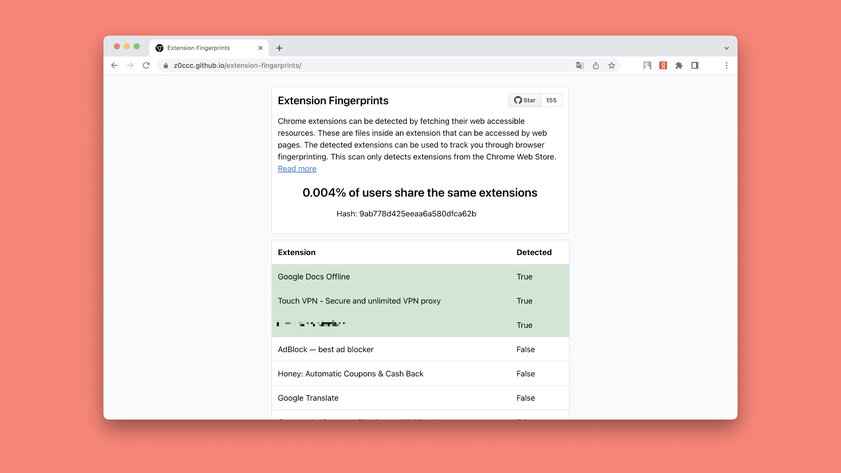Follow the Read more link
The height and width of the screenshot is (473, 841).
coord(297,168)
